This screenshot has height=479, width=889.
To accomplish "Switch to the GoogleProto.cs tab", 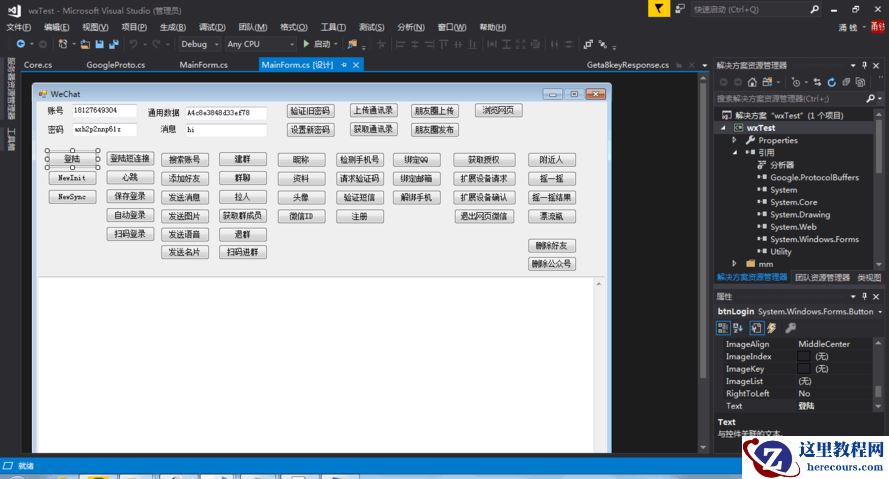I will pos(115,65).
